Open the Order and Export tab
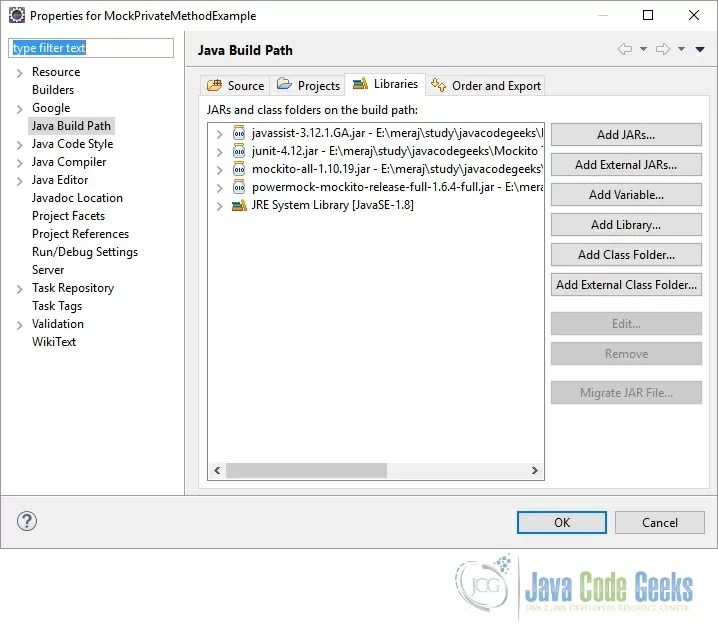718x642 pixels. click(485, 86)
